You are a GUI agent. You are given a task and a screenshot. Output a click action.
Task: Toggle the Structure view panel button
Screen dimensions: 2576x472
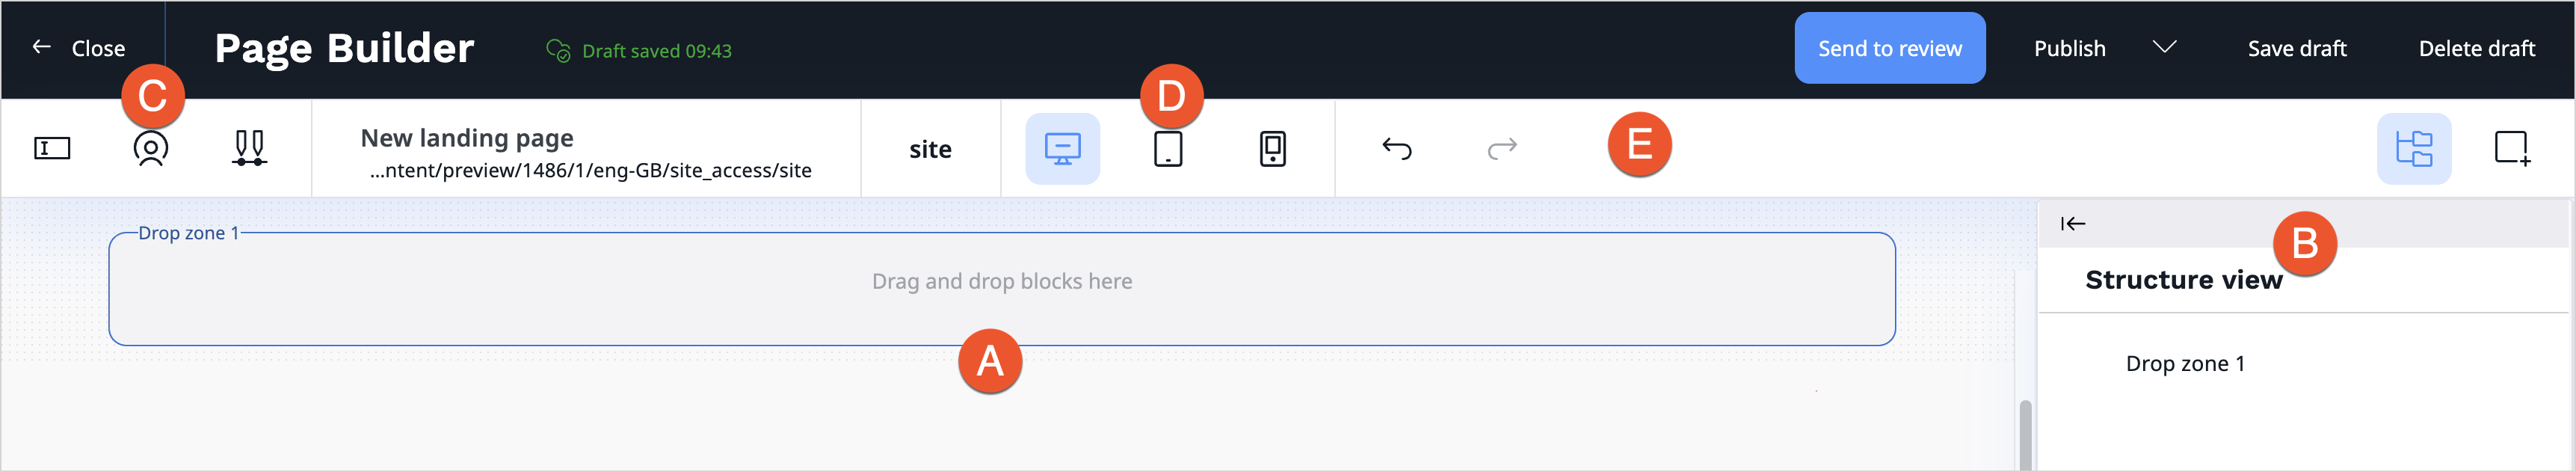(x=2413, y=149)
